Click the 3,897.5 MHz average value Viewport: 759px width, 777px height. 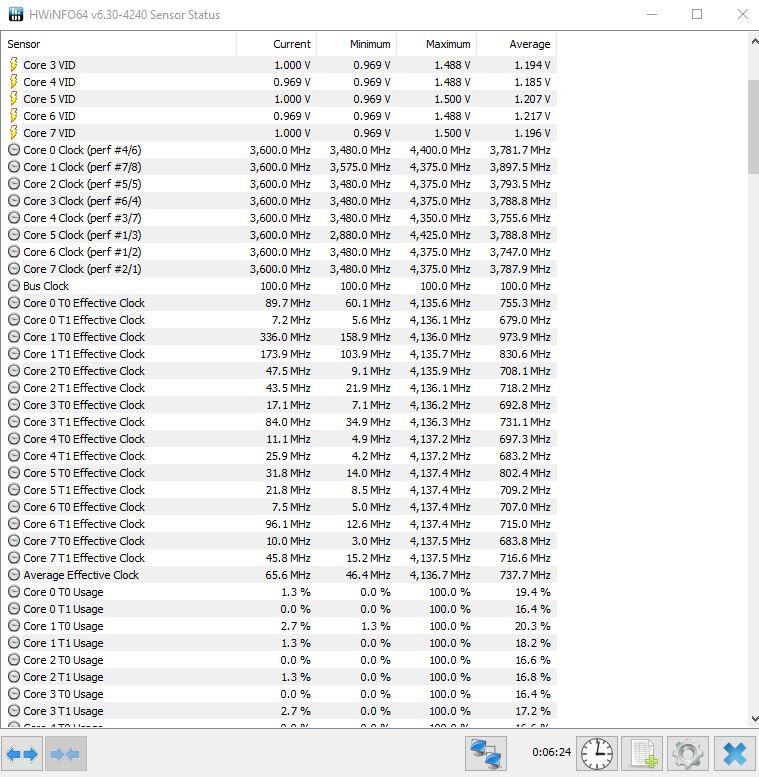pos(520,167)
